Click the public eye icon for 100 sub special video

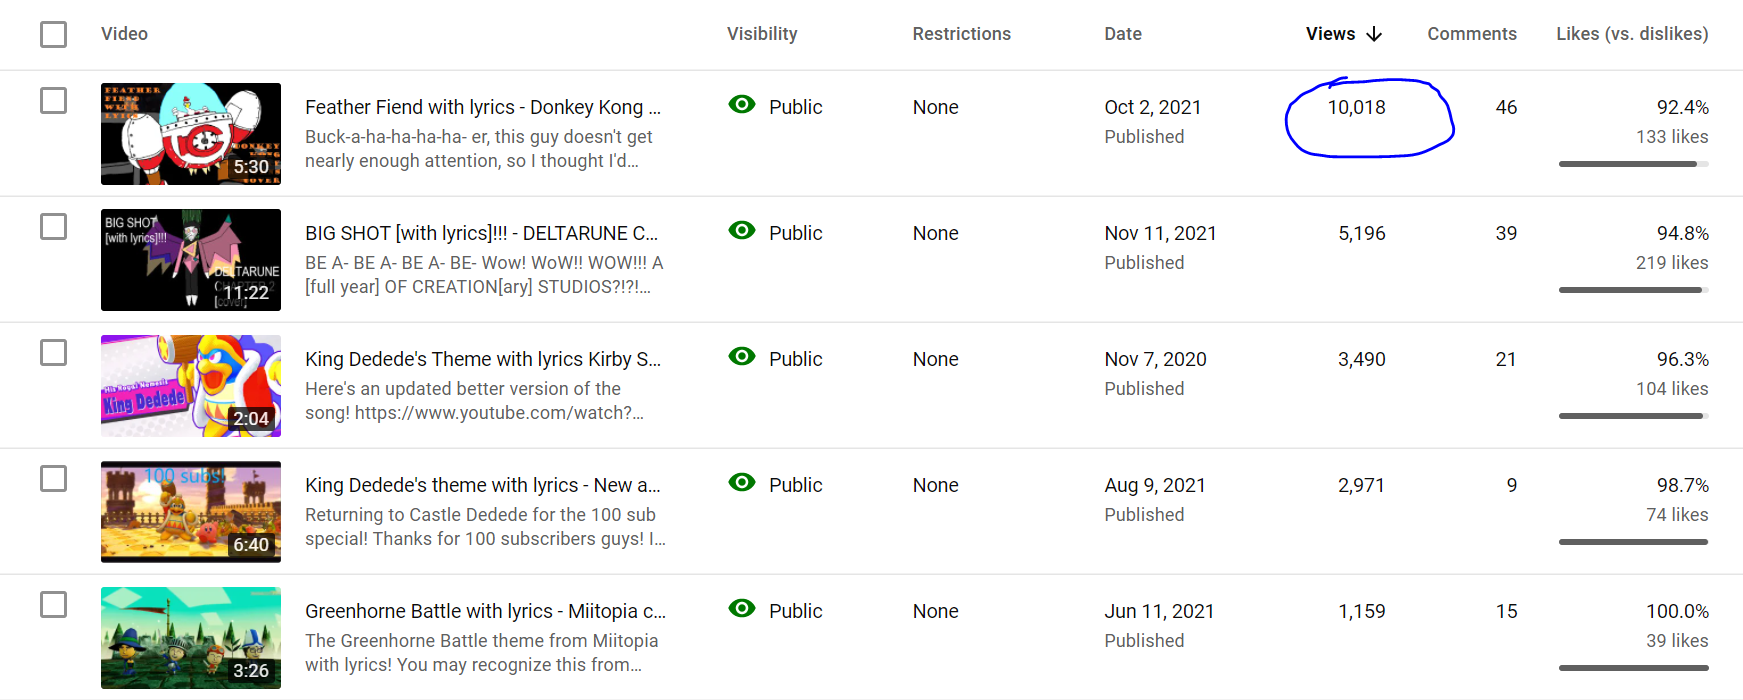point(742,482)
